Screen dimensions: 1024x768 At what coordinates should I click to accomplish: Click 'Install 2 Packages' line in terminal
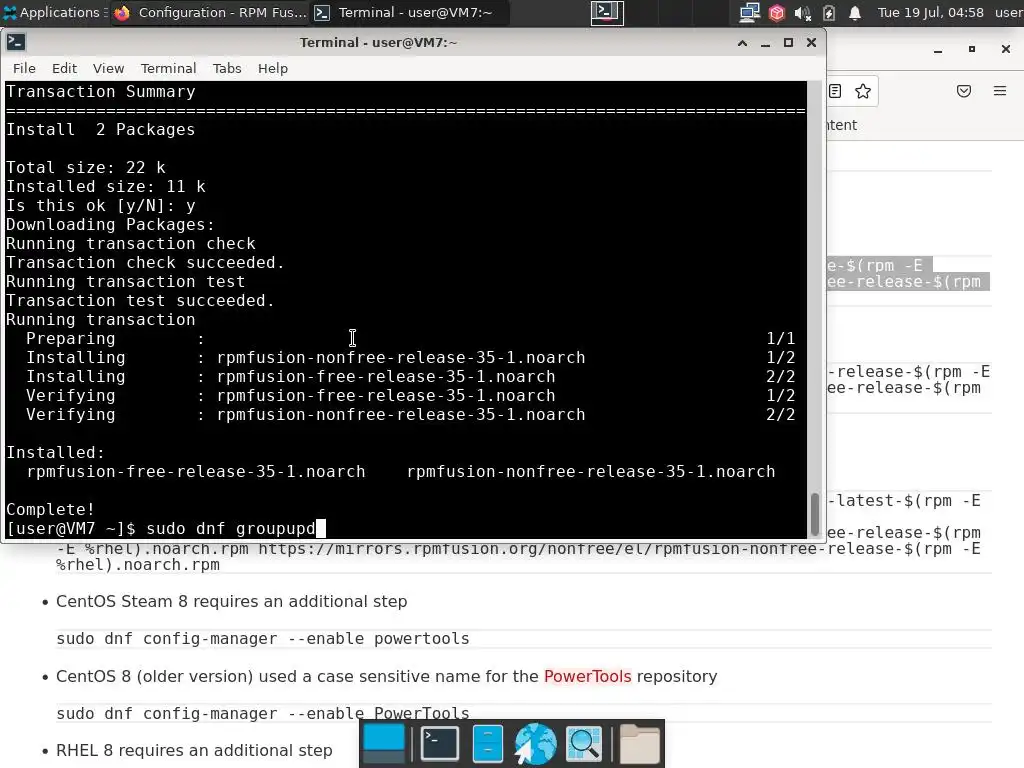click(101, 129)
